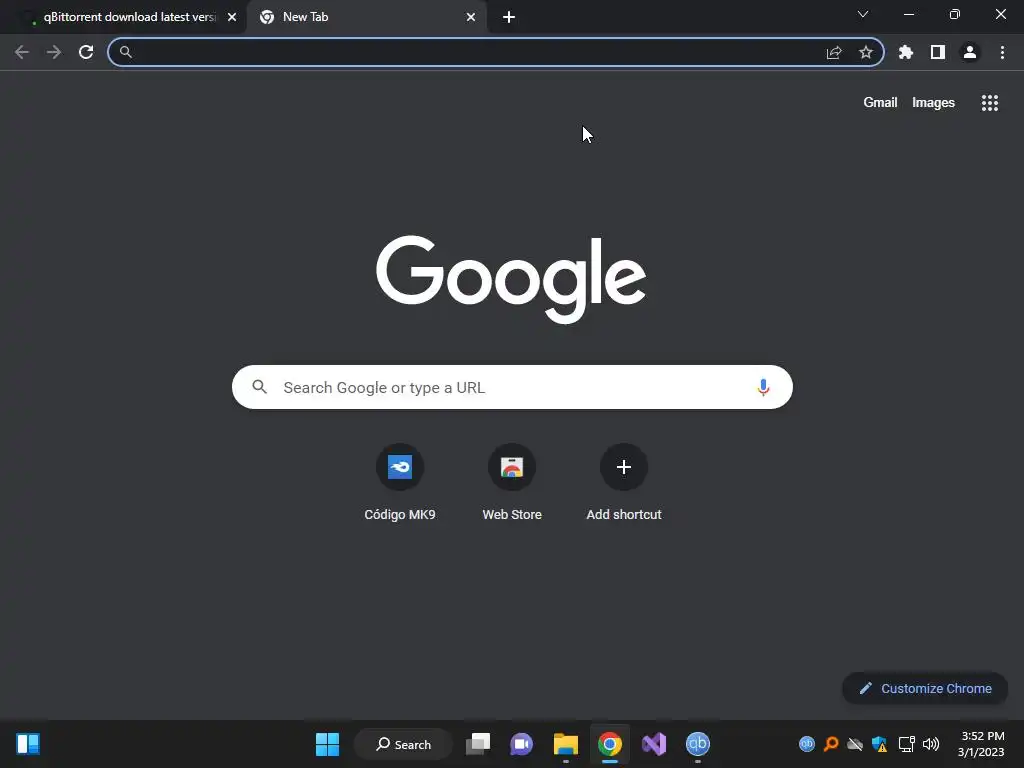Open the Chat app on taskbar
1024x768 pixels.
(x=521, y=744)
